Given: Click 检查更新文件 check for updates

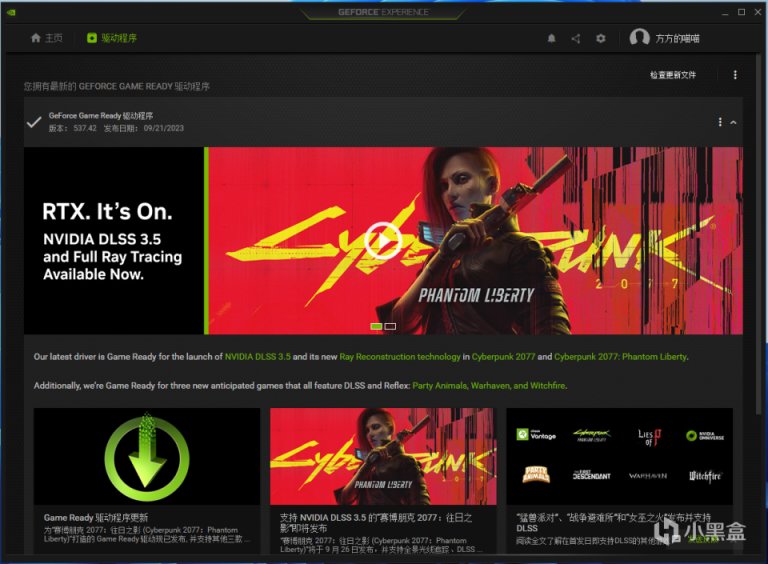Looking at the screenshot, I should pos(673,75).
